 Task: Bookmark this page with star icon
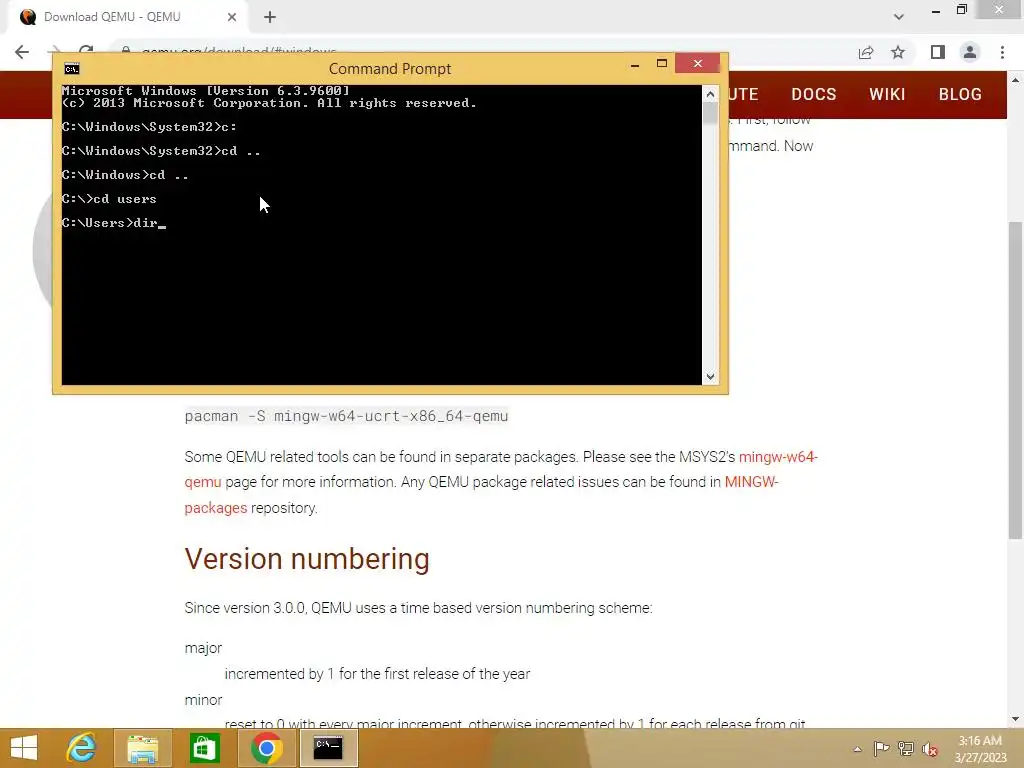click(x=898, y=52)
